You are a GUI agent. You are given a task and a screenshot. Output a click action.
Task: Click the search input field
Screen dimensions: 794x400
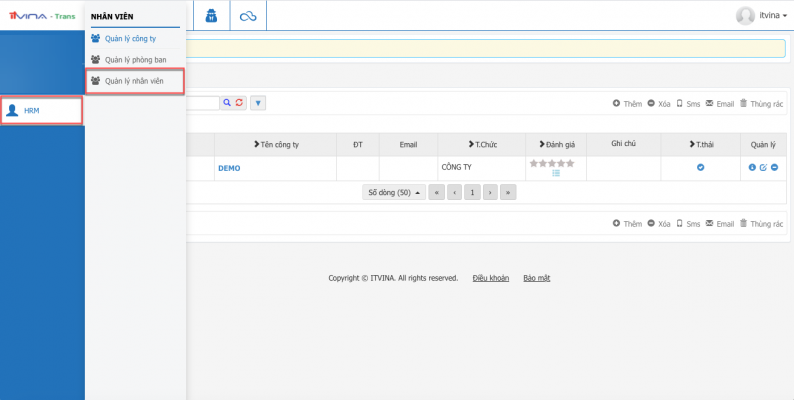point(202,103)
